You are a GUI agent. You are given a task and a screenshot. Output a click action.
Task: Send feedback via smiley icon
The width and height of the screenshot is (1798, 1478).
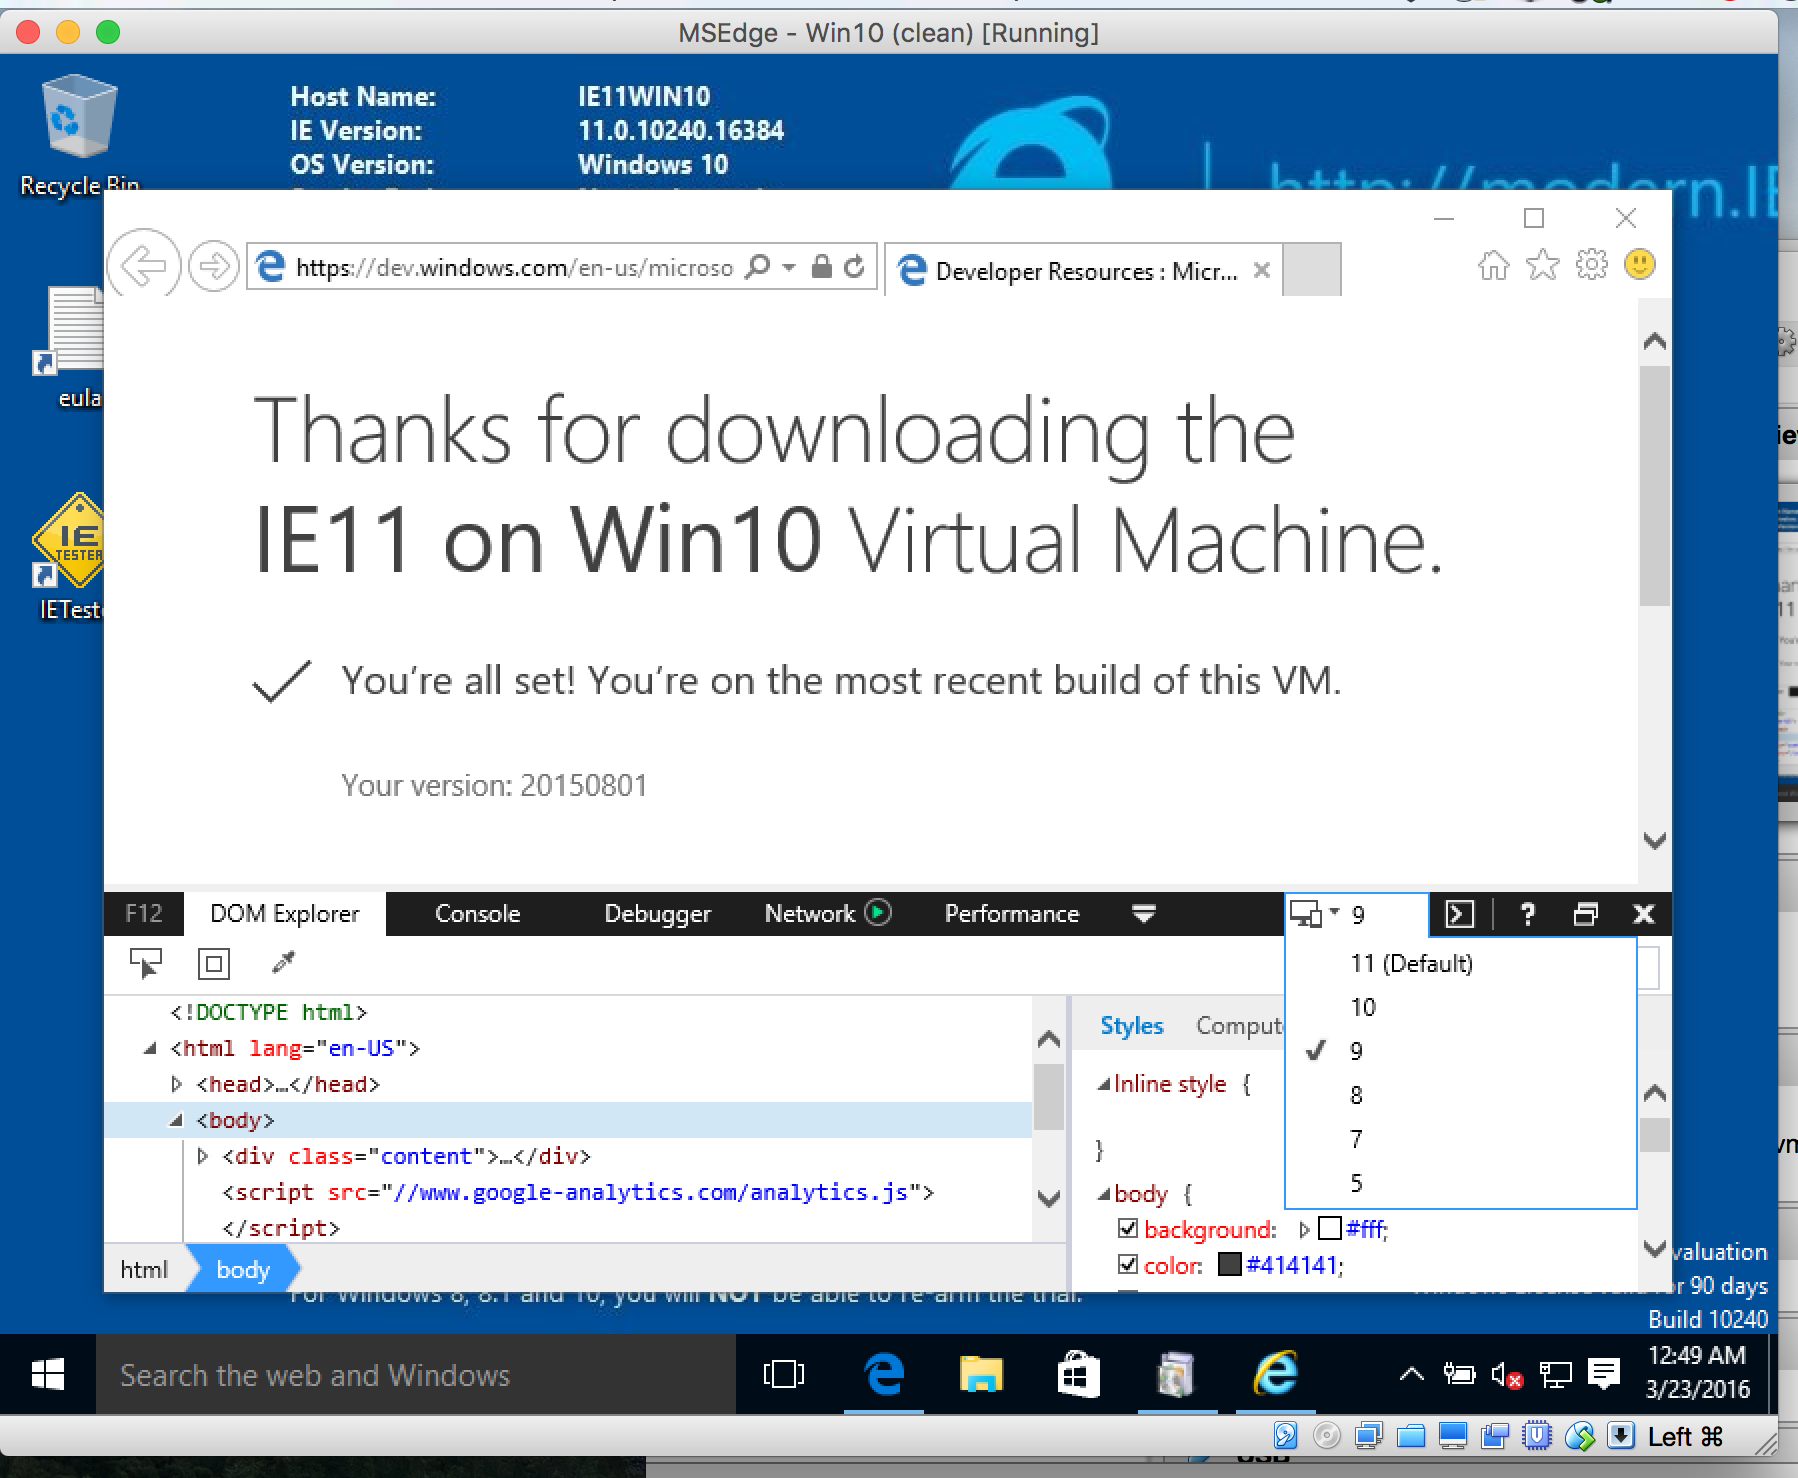point(1639,265)
